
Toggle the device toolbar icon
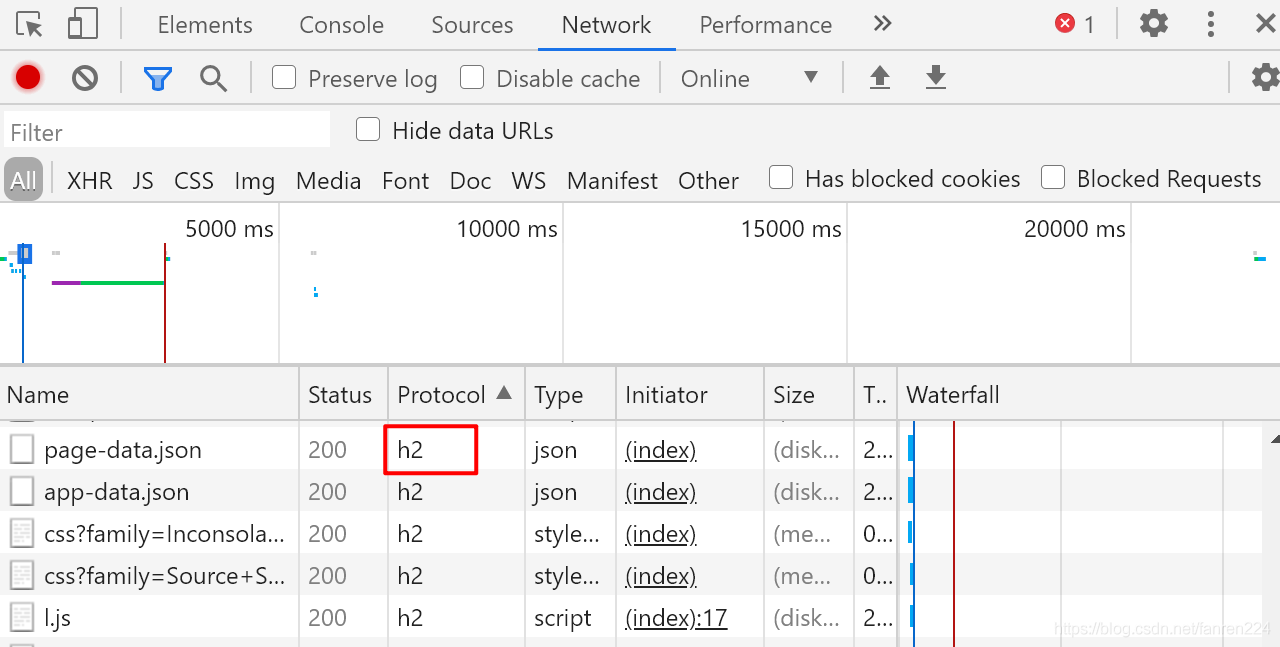(82, 24)
